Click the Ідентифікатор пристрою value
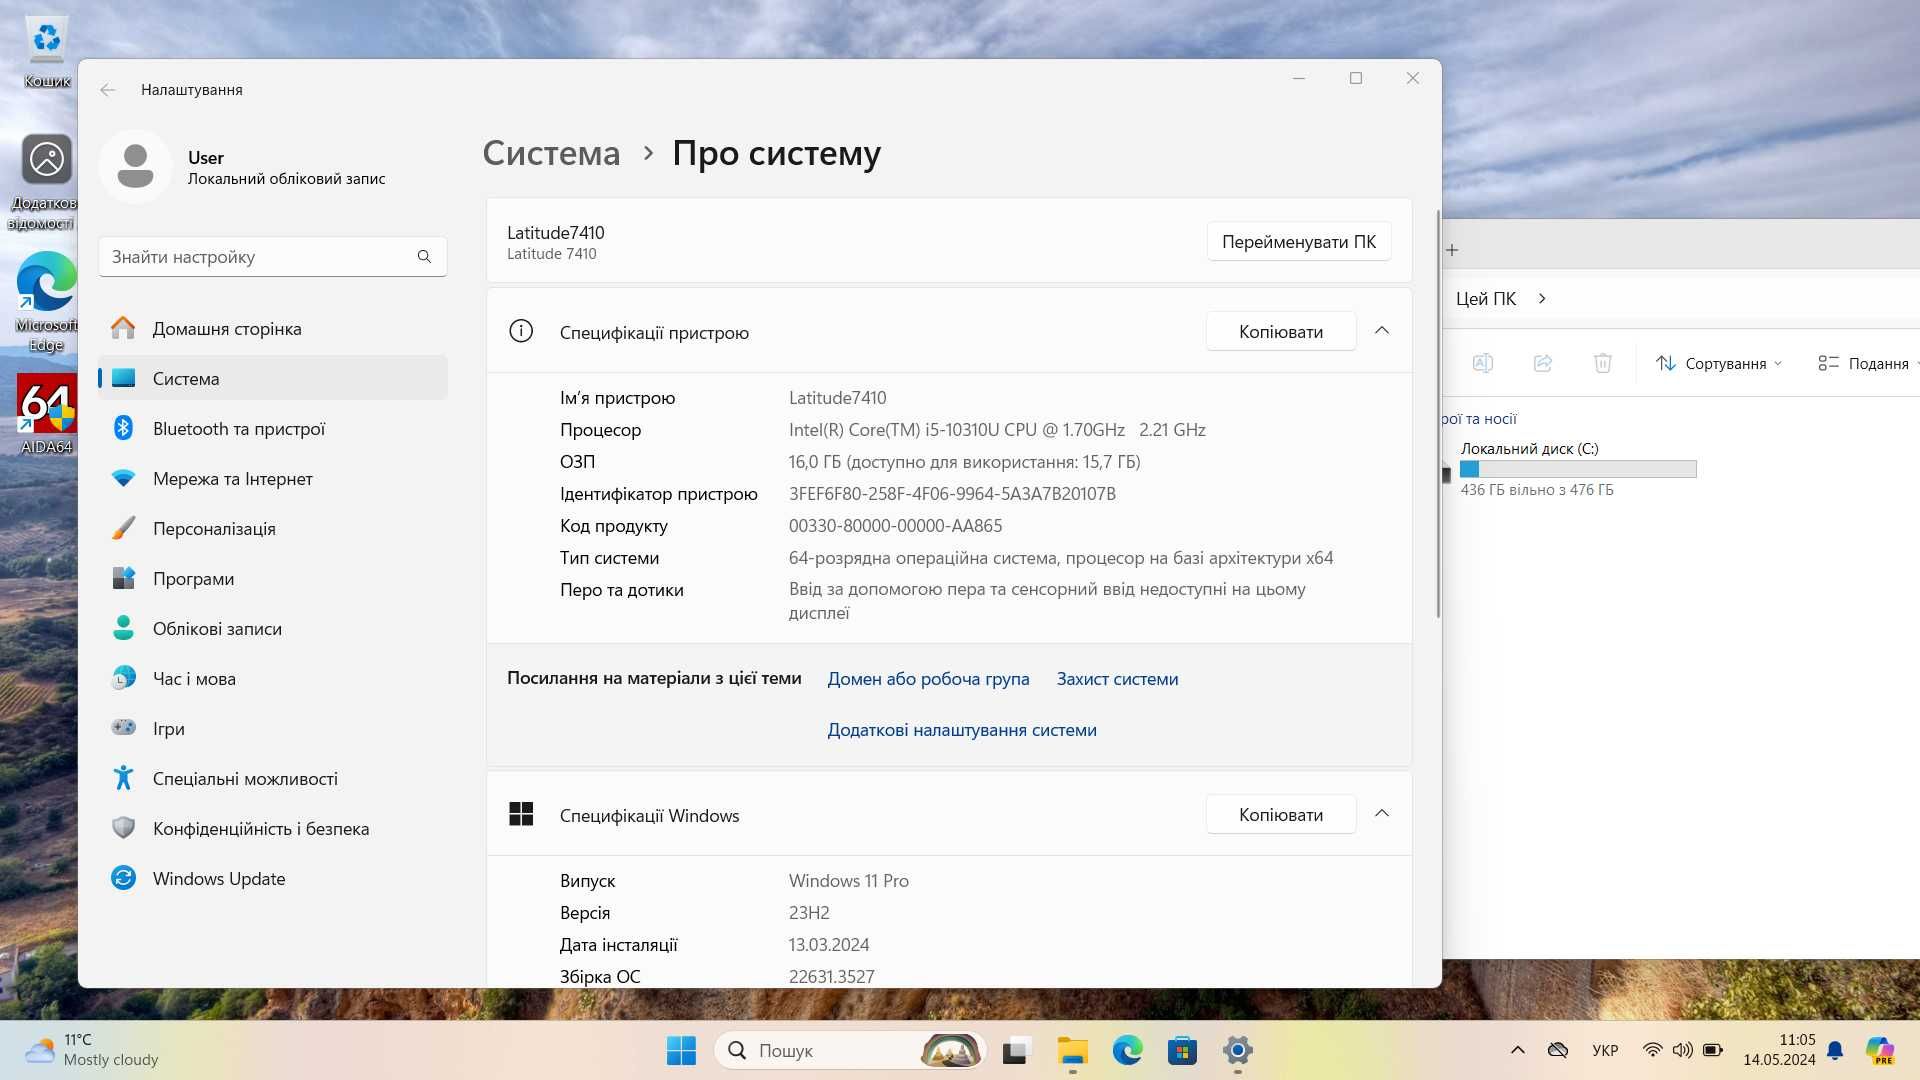 (x=952, y=494)
